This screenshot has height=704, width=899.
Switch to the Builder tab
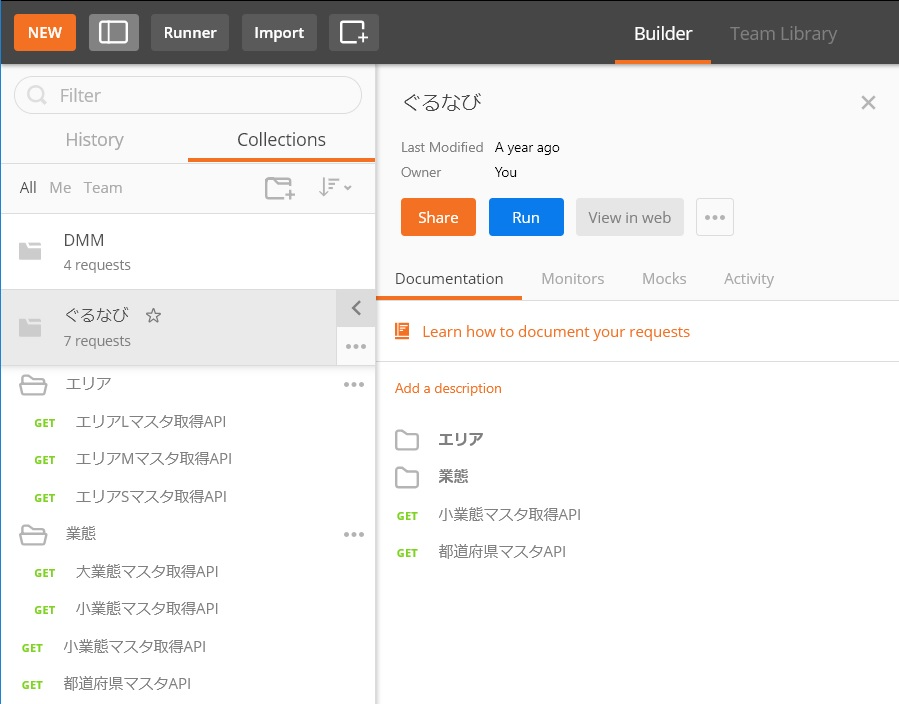click(663, 34)
